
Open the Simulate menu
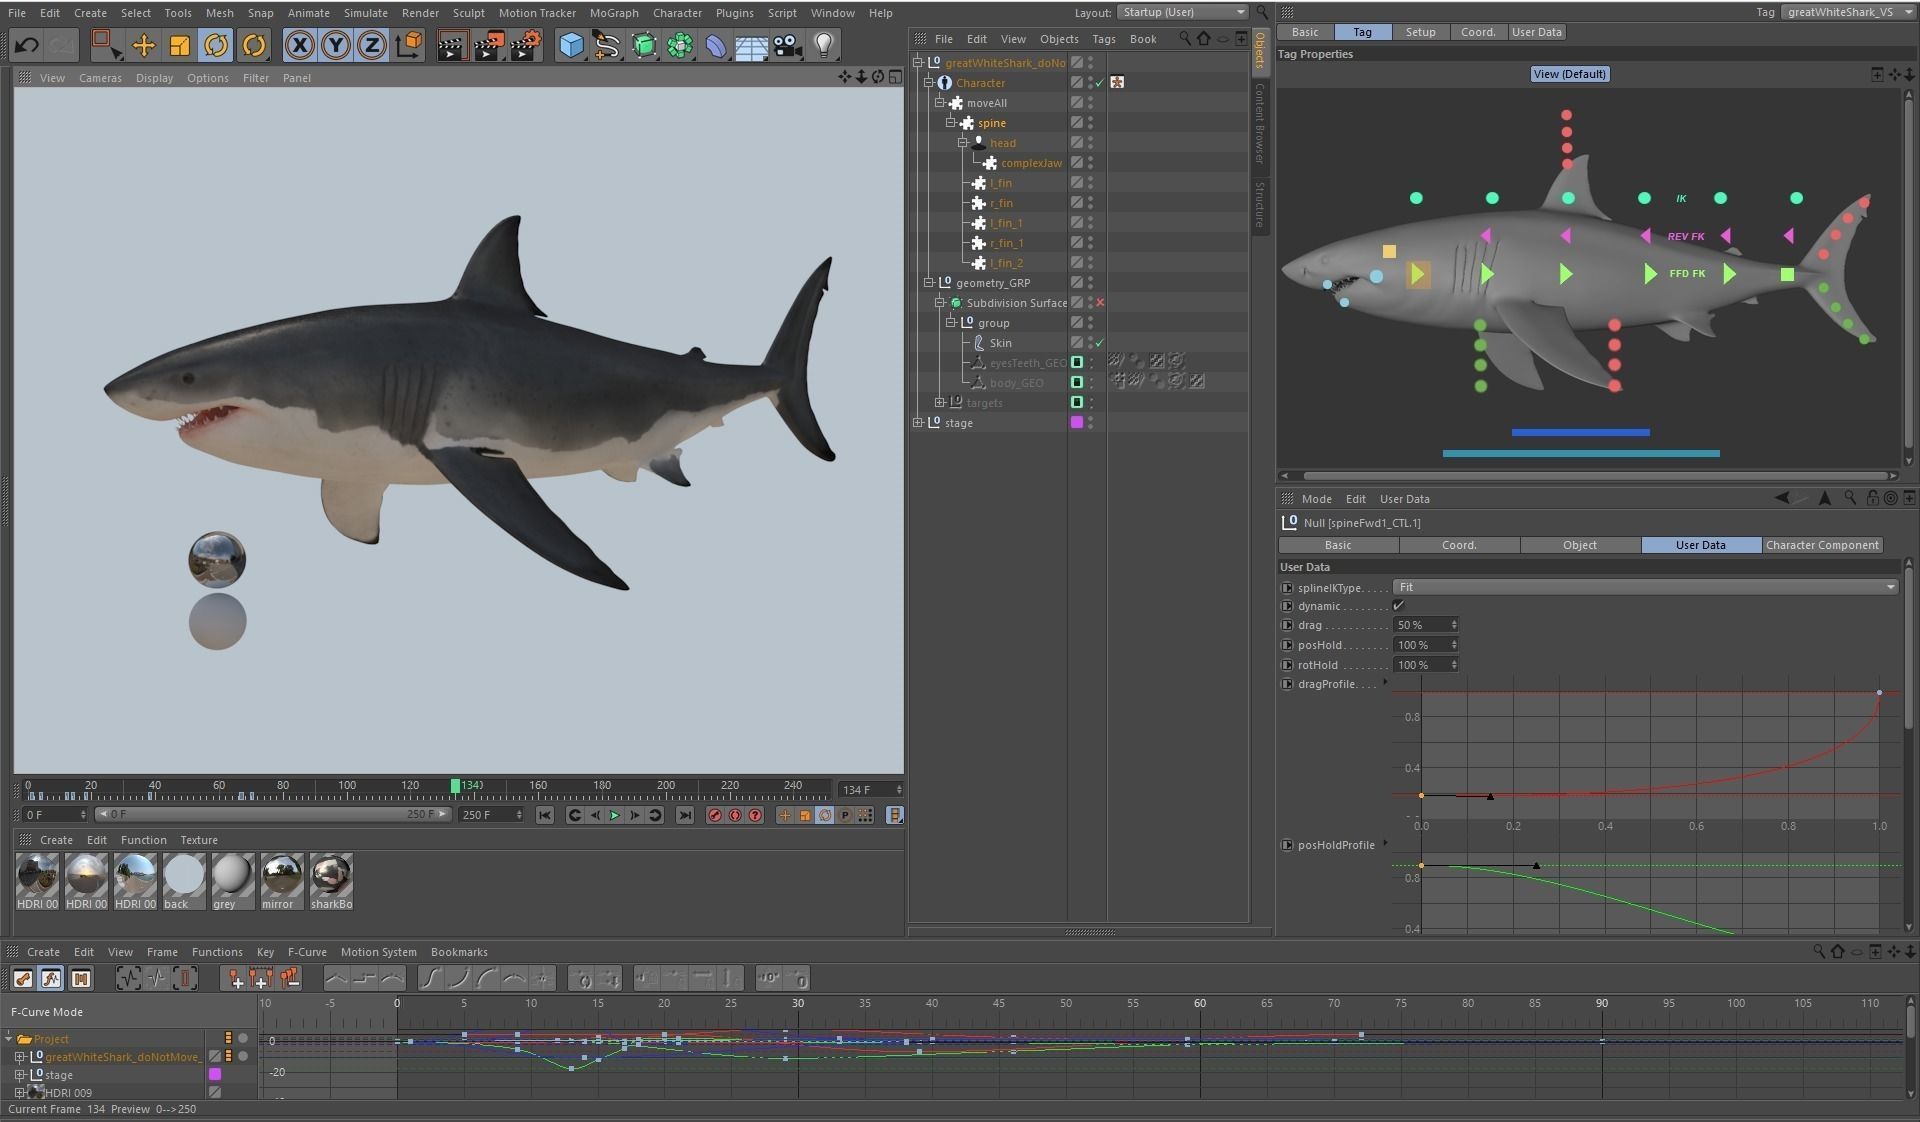point(365,13)
